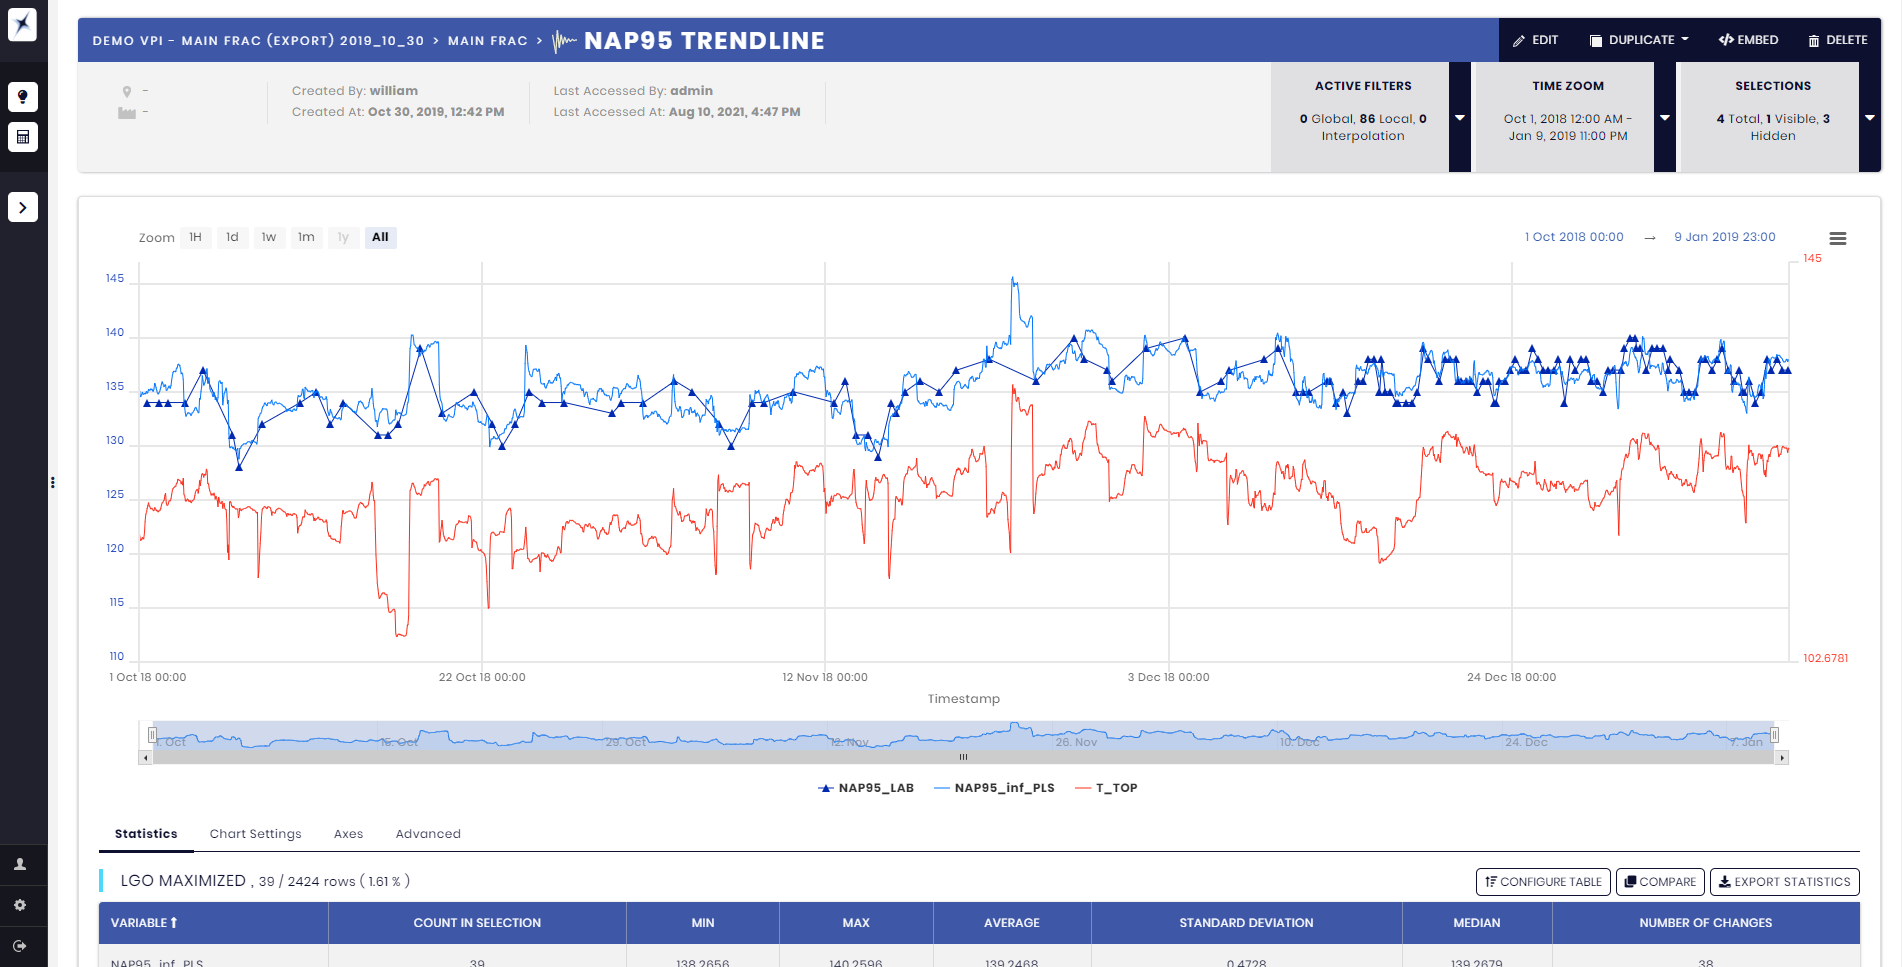
Task: Switch to the Chart Settings tab
Action: pos(255,834)
